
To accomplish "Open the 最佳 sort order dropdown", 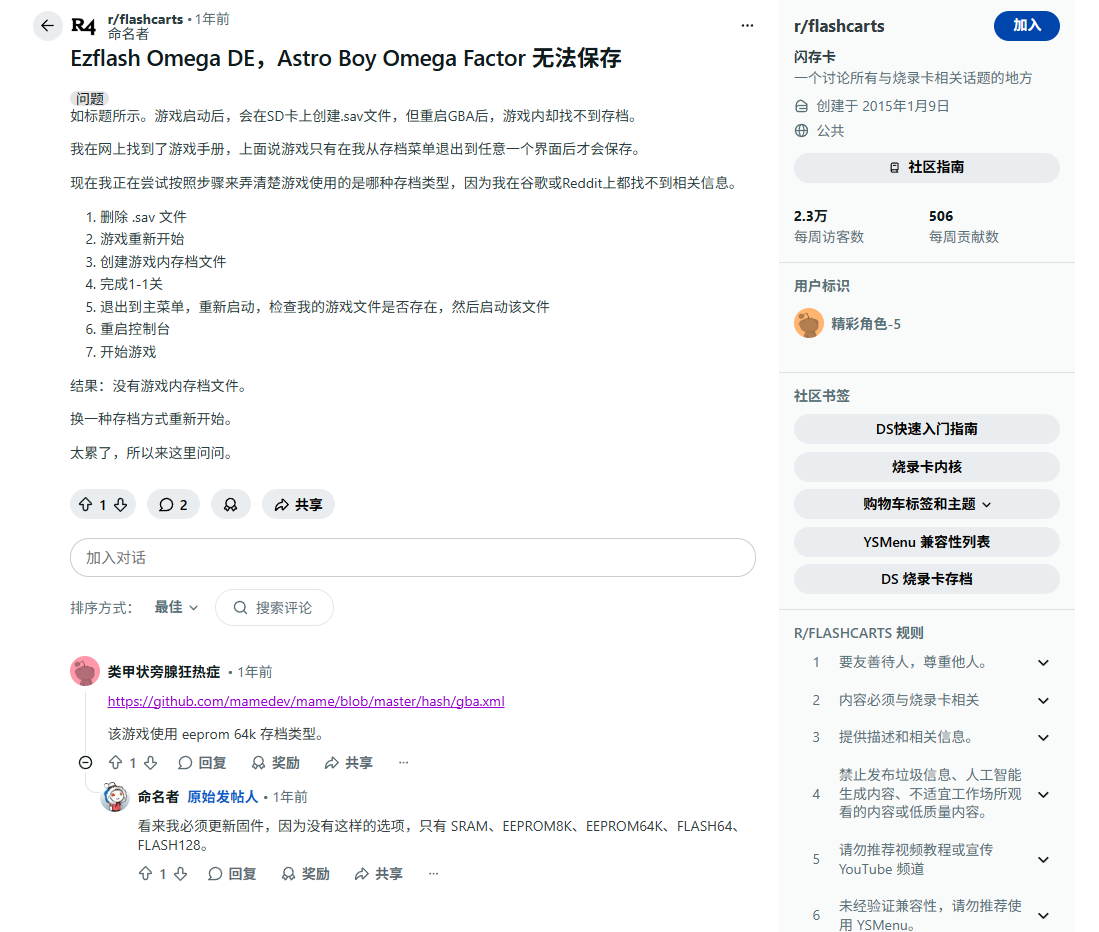I will tap(176, 607).
